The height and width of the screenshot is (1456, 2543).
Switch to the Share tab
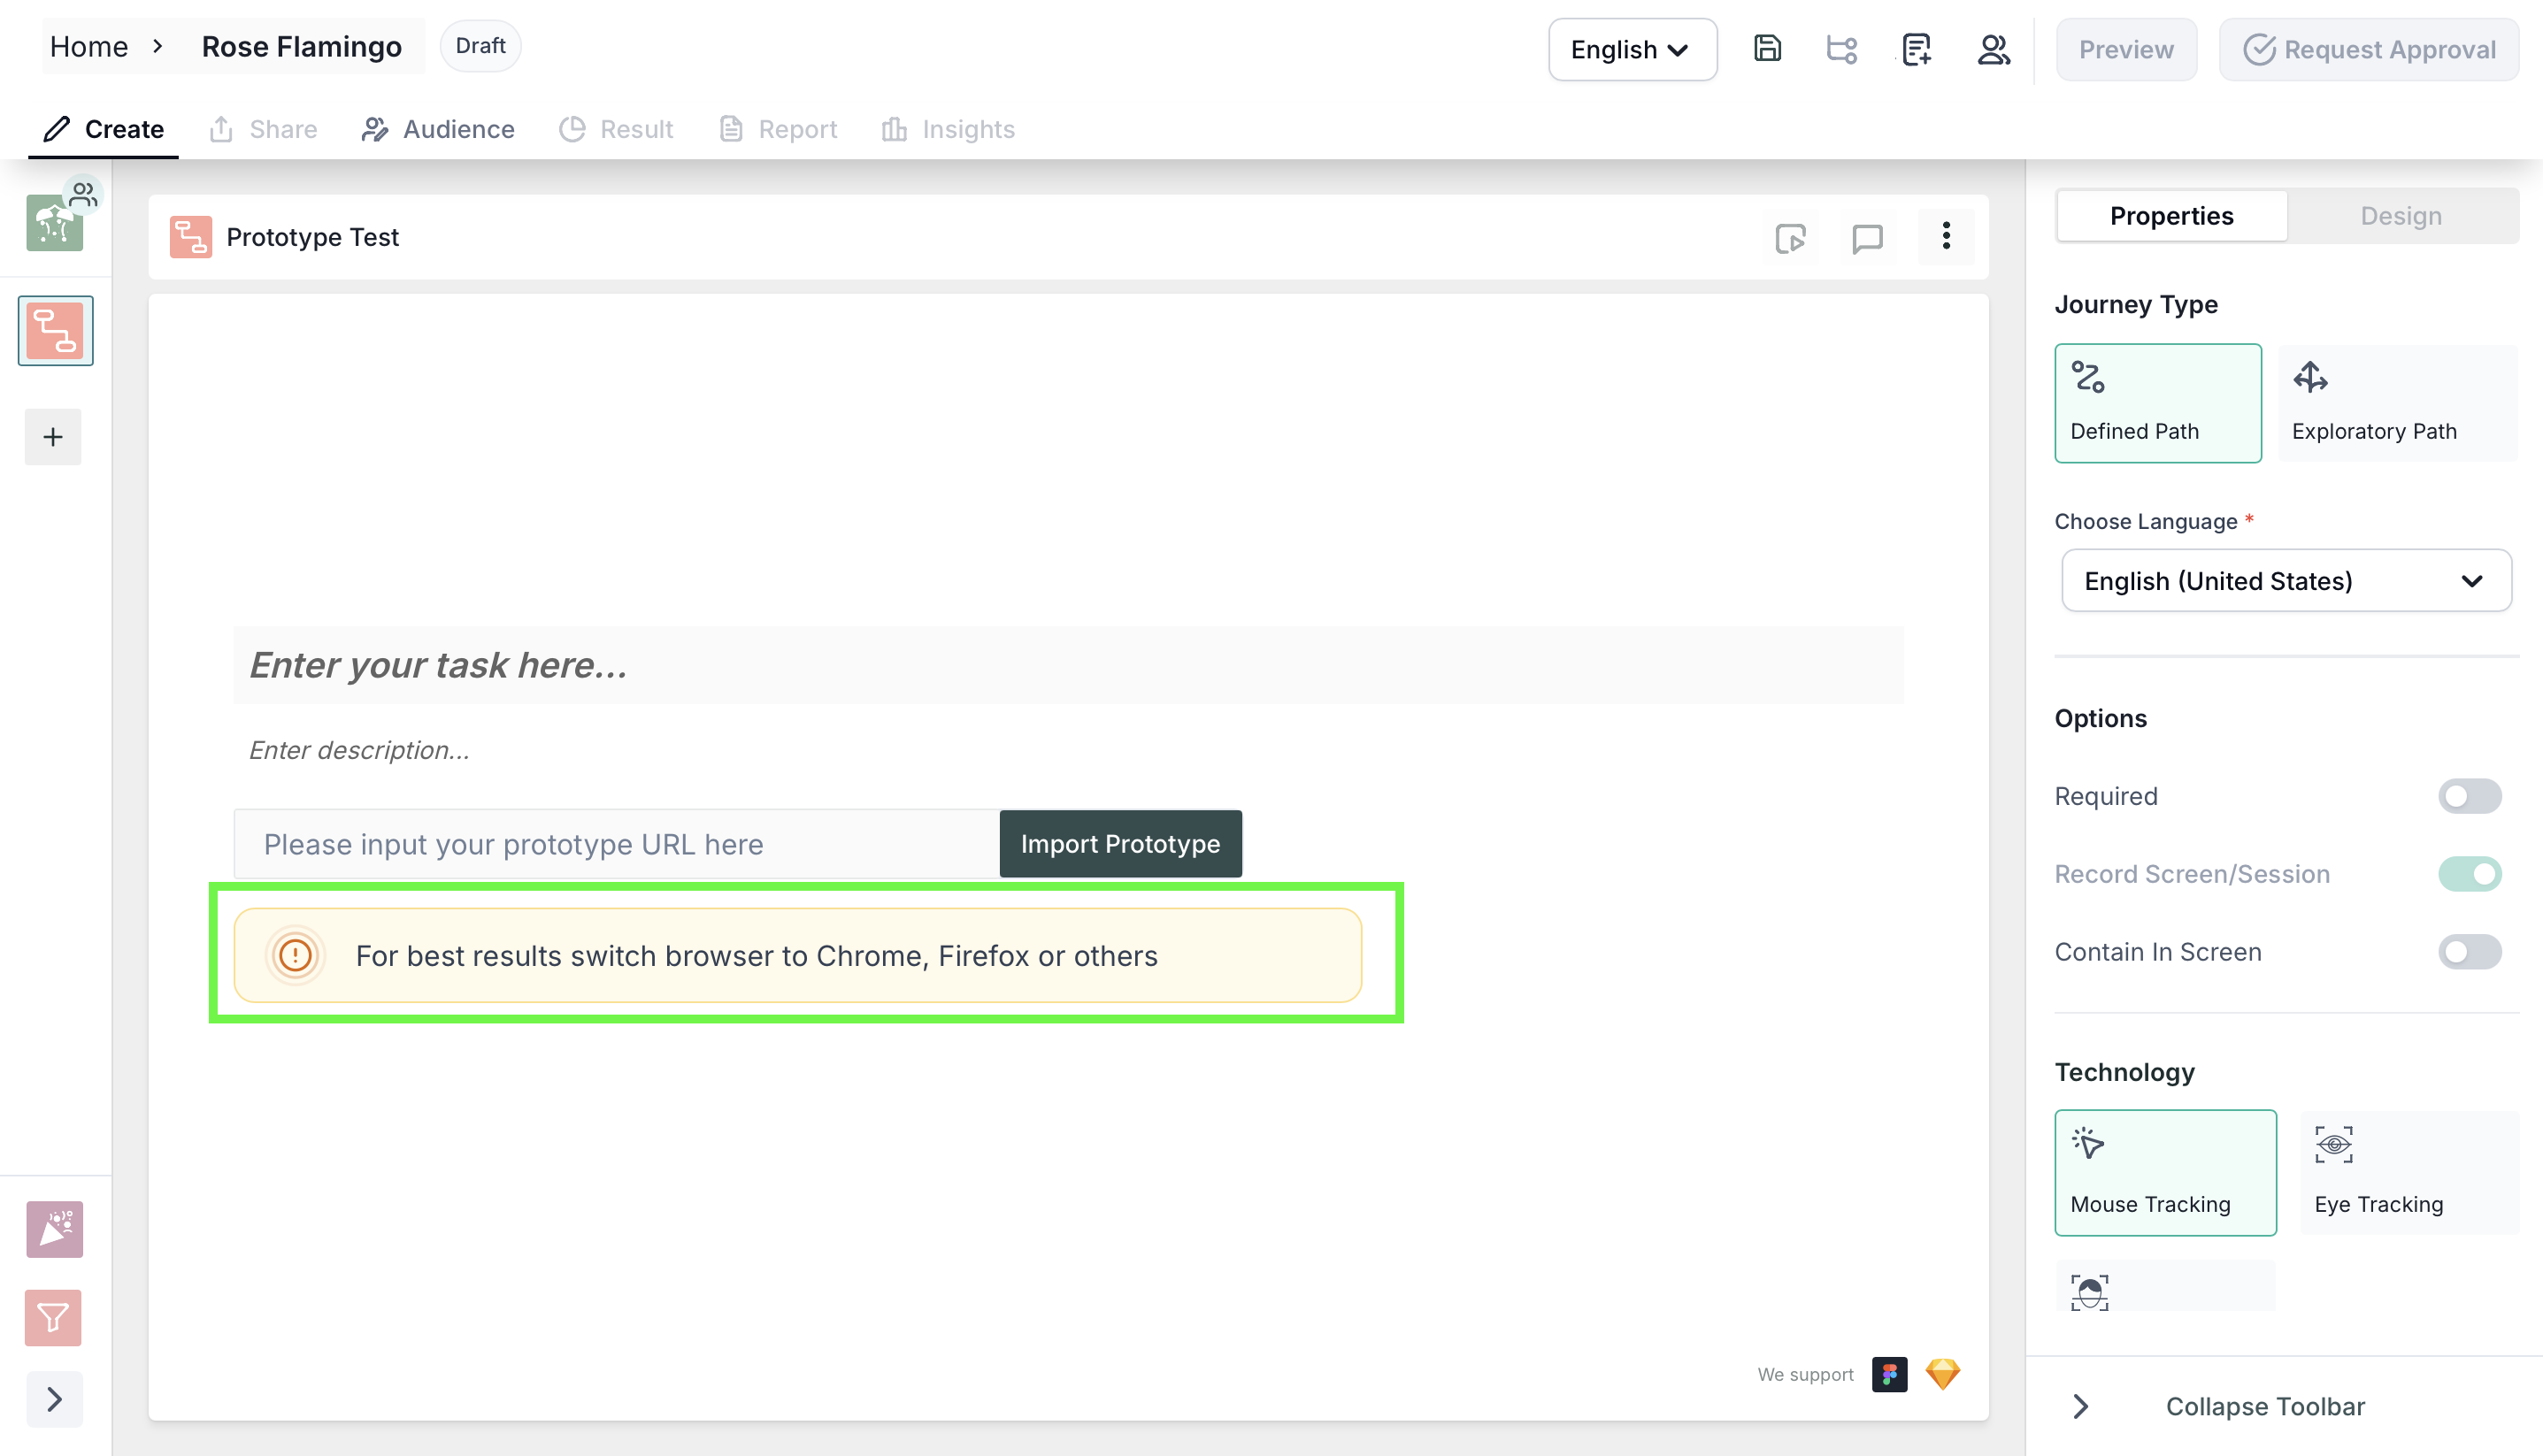tap(263, 129)
